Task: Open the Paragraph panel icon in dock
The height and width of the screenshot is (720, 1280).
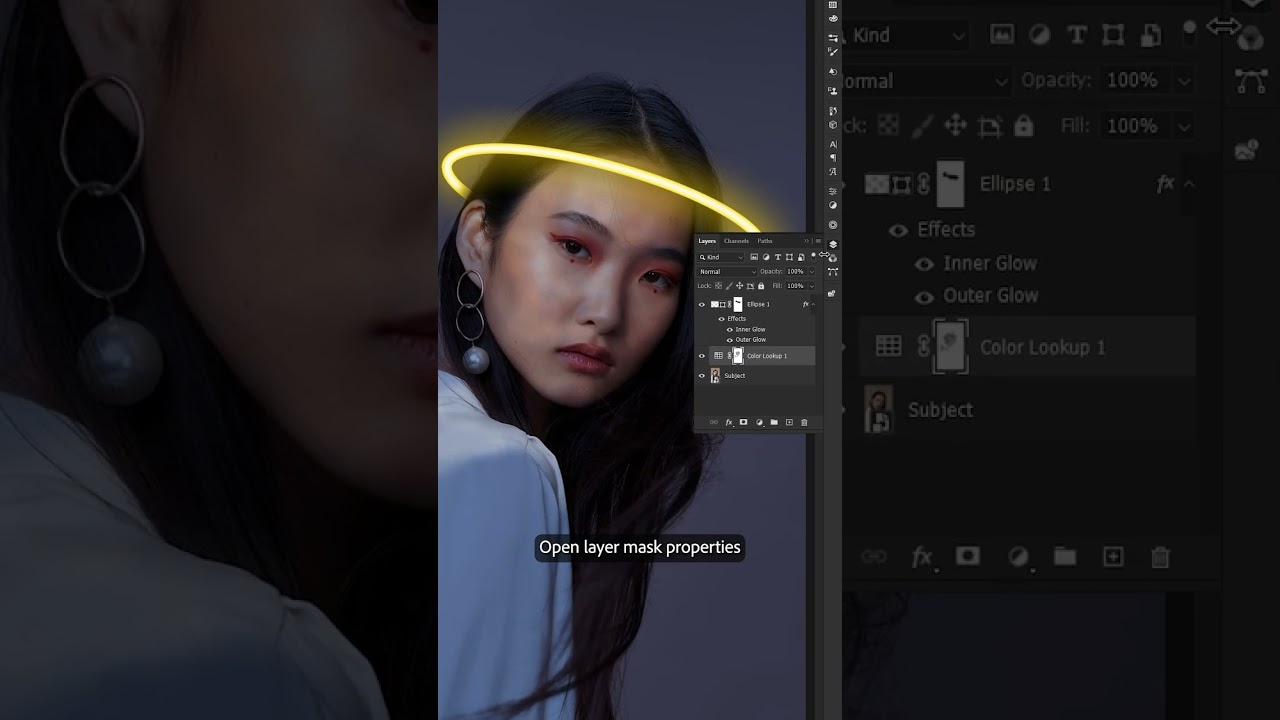Action: (x=833, y=157)
